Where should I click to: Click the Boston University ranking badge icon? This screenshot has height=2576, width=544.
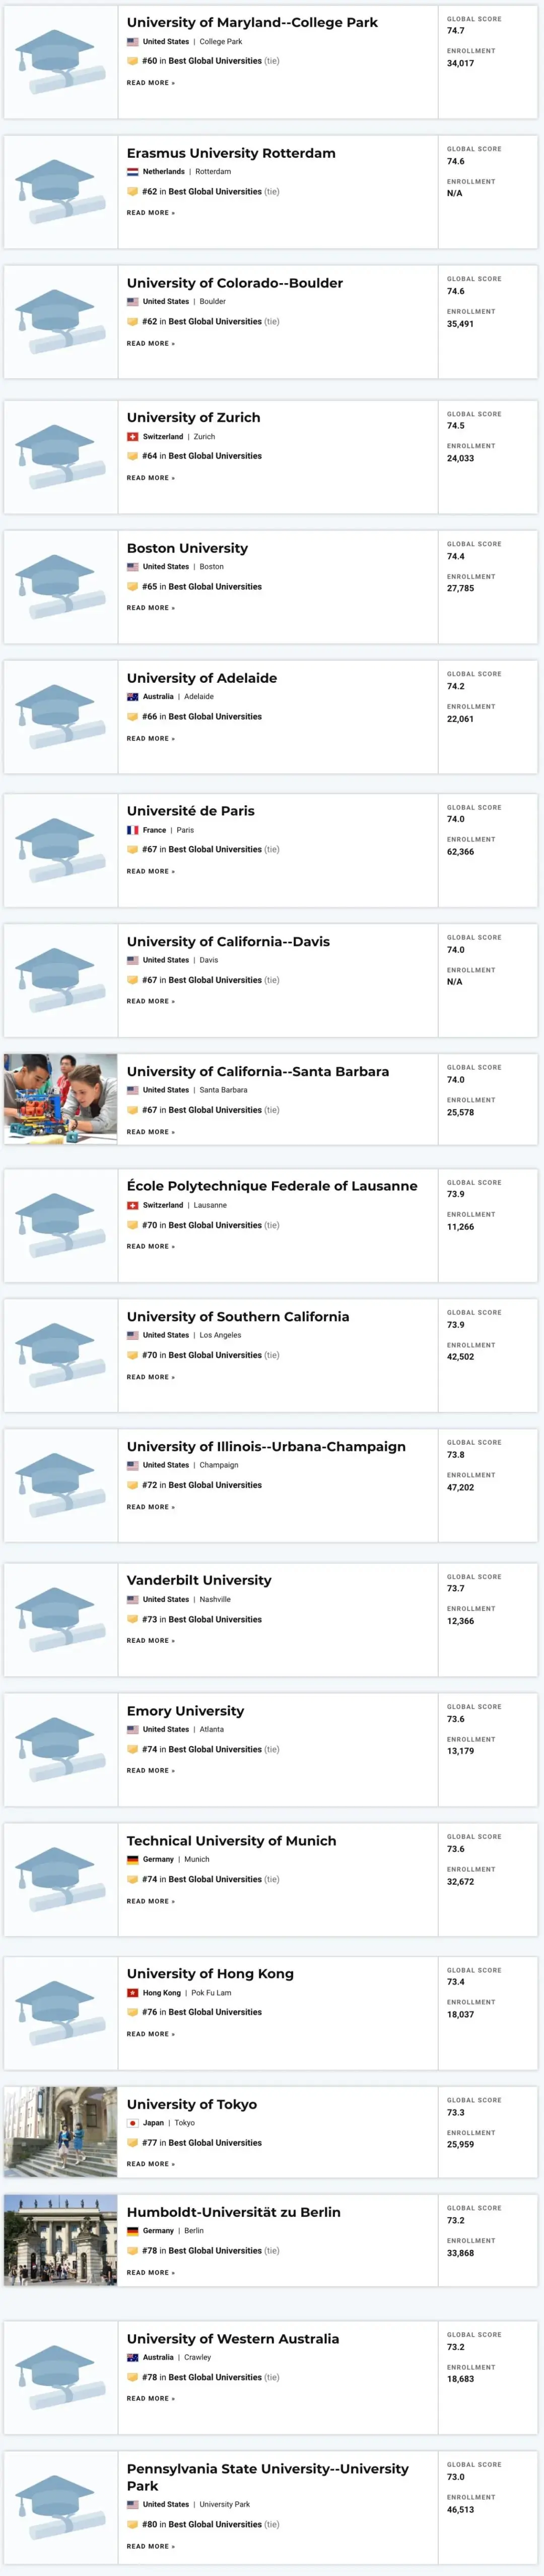pyautogui.click(x=132, y=587)
